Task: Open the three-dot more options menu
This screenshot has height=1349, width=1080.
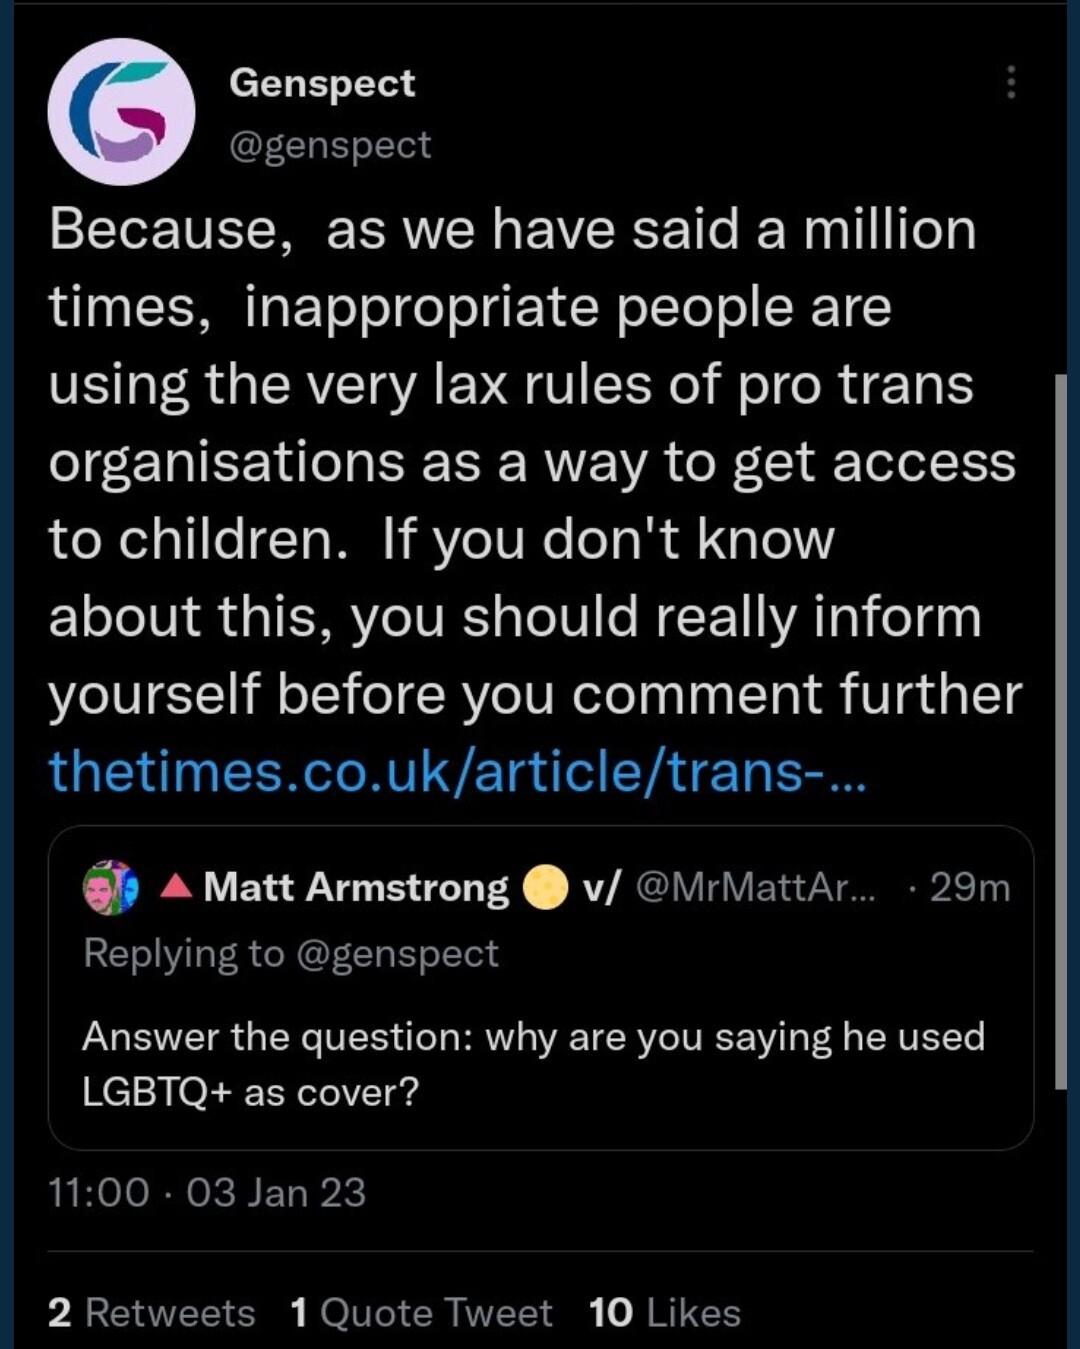Action: click(1011, 82)
